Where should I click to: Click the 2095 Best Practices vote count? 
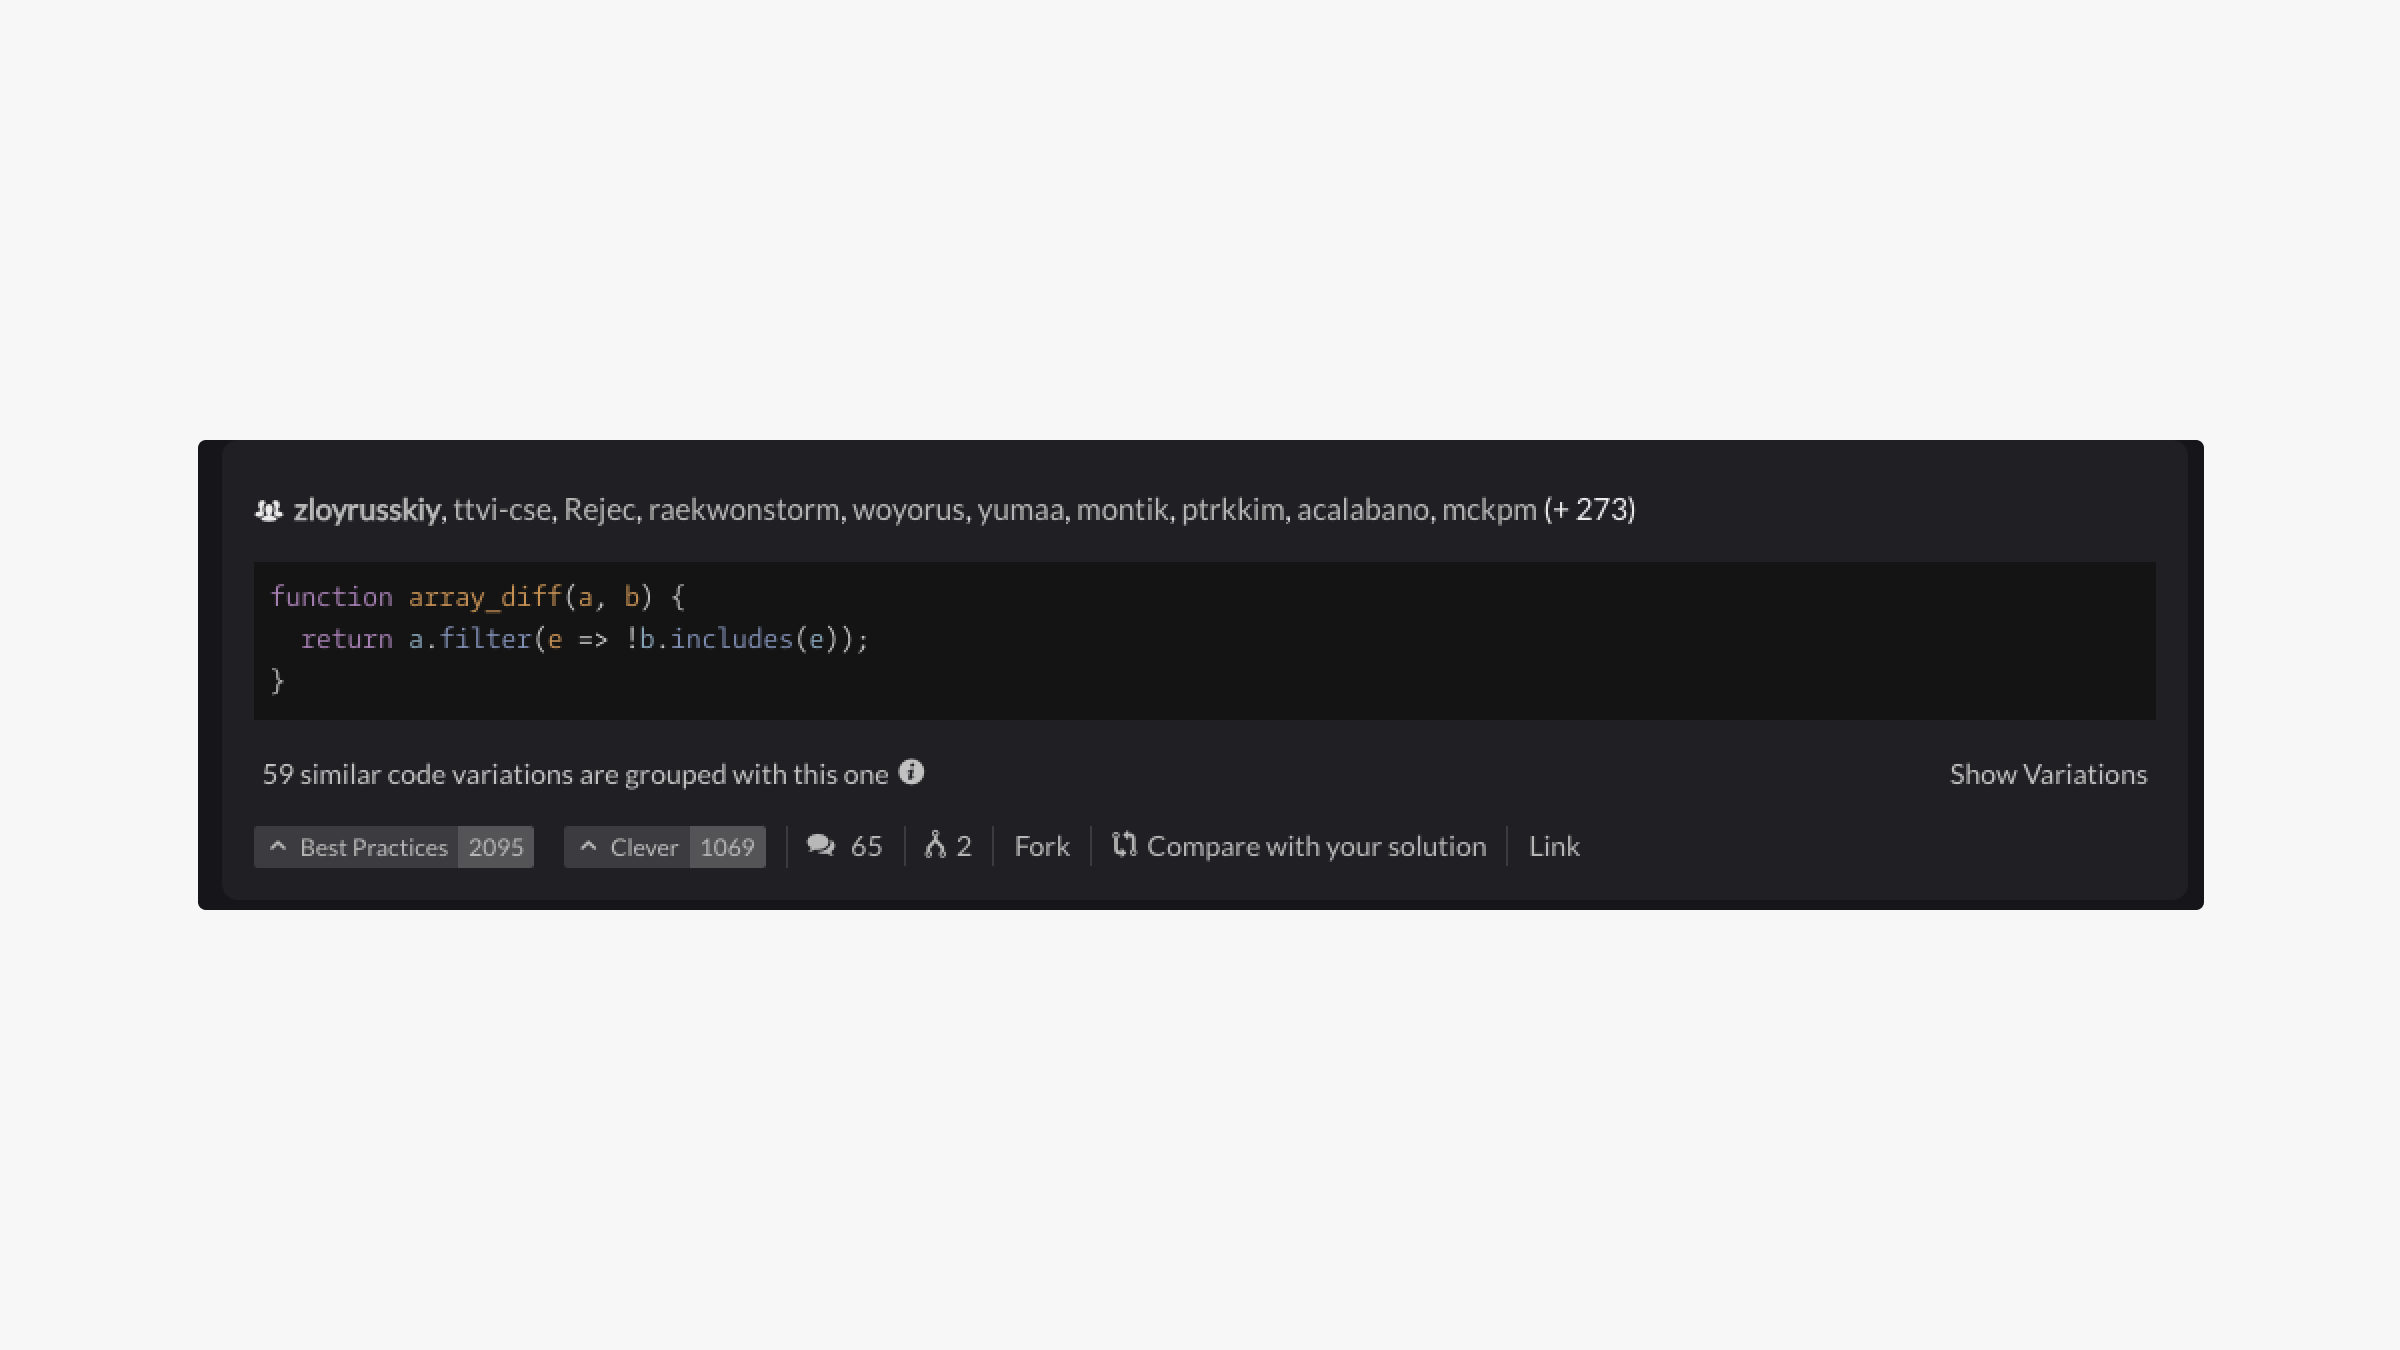point(496,847)
